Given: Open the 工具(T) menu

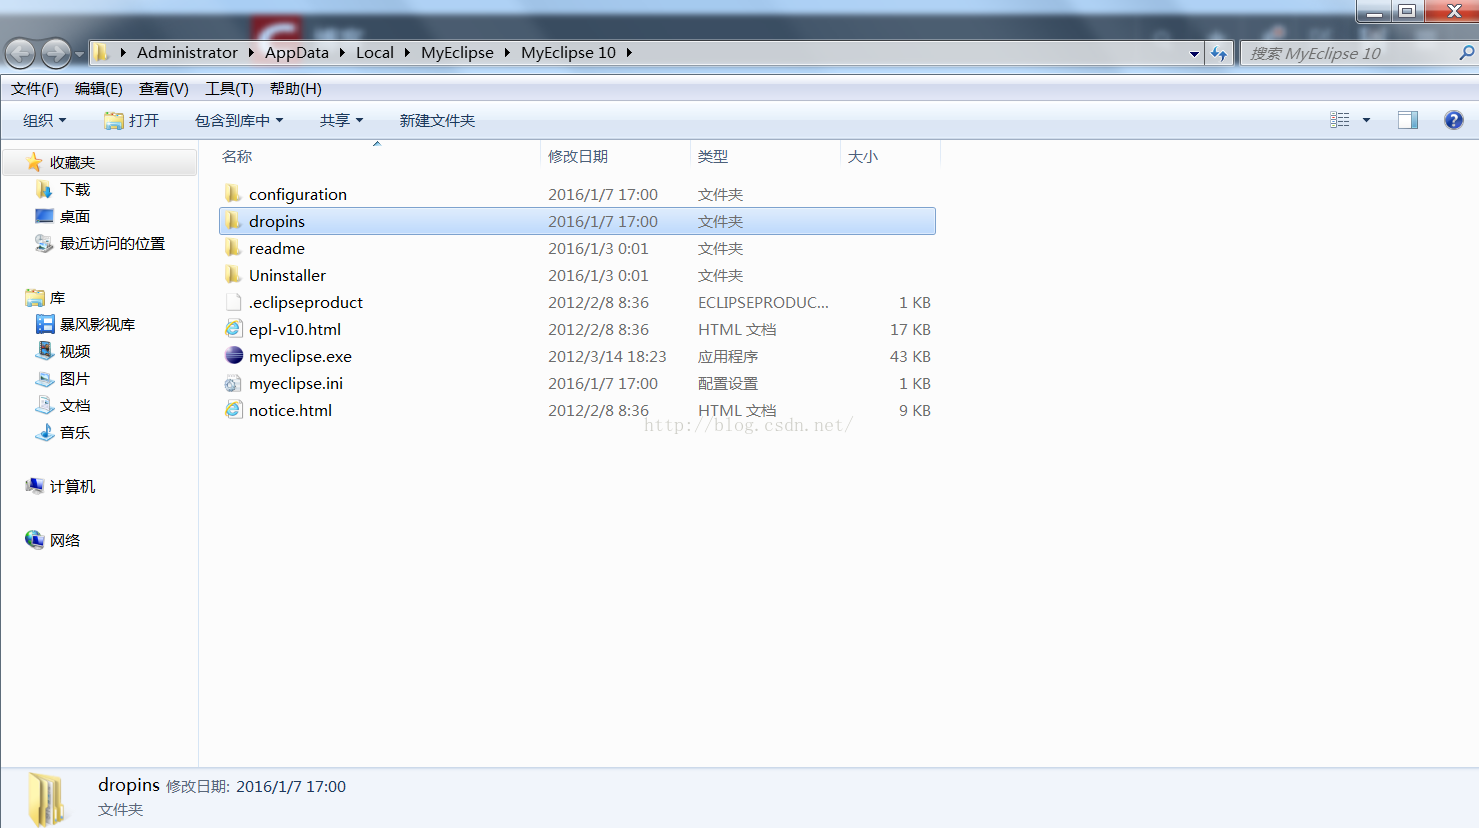Looking at the screenshot, I should pyautogui.click(x=229, y=88).
